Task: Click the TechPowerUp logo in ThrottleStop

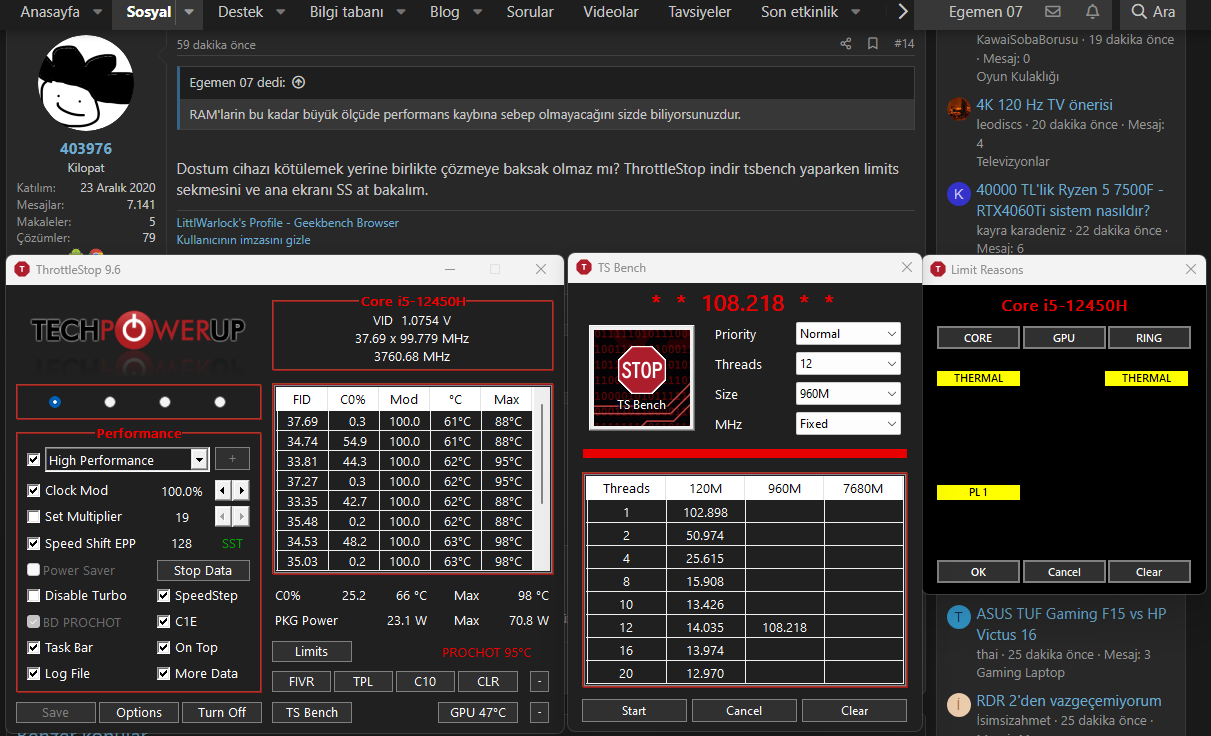Action: [x=138, y=329]
